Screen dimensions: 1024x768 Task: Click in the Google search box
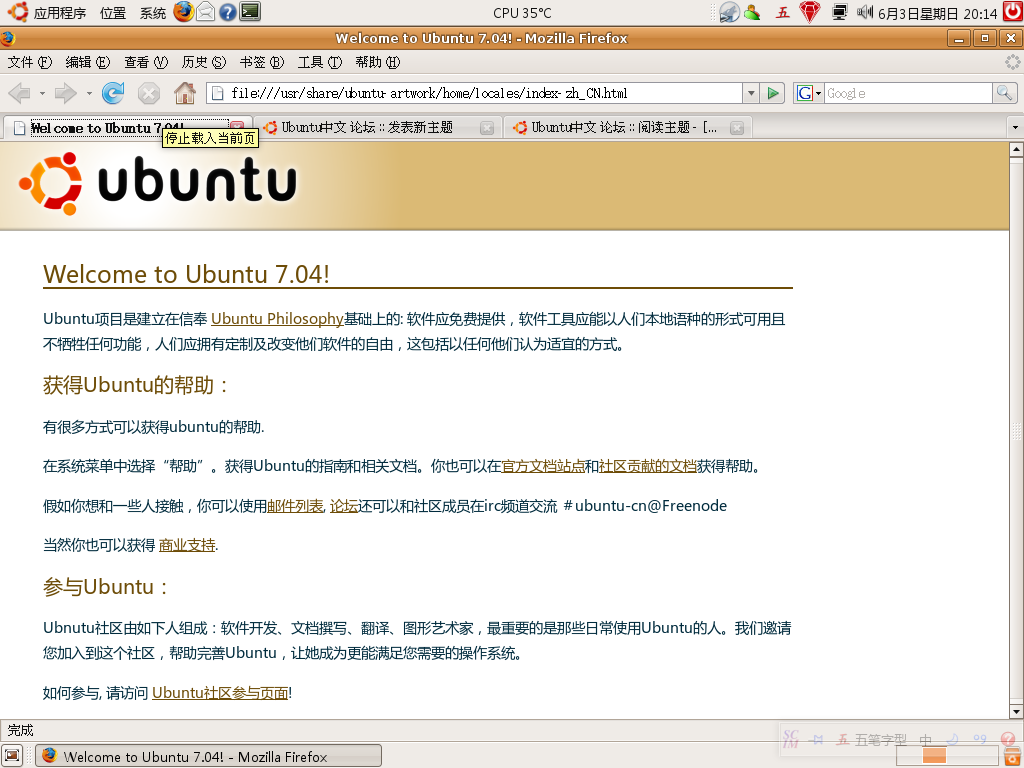(908, 93)
